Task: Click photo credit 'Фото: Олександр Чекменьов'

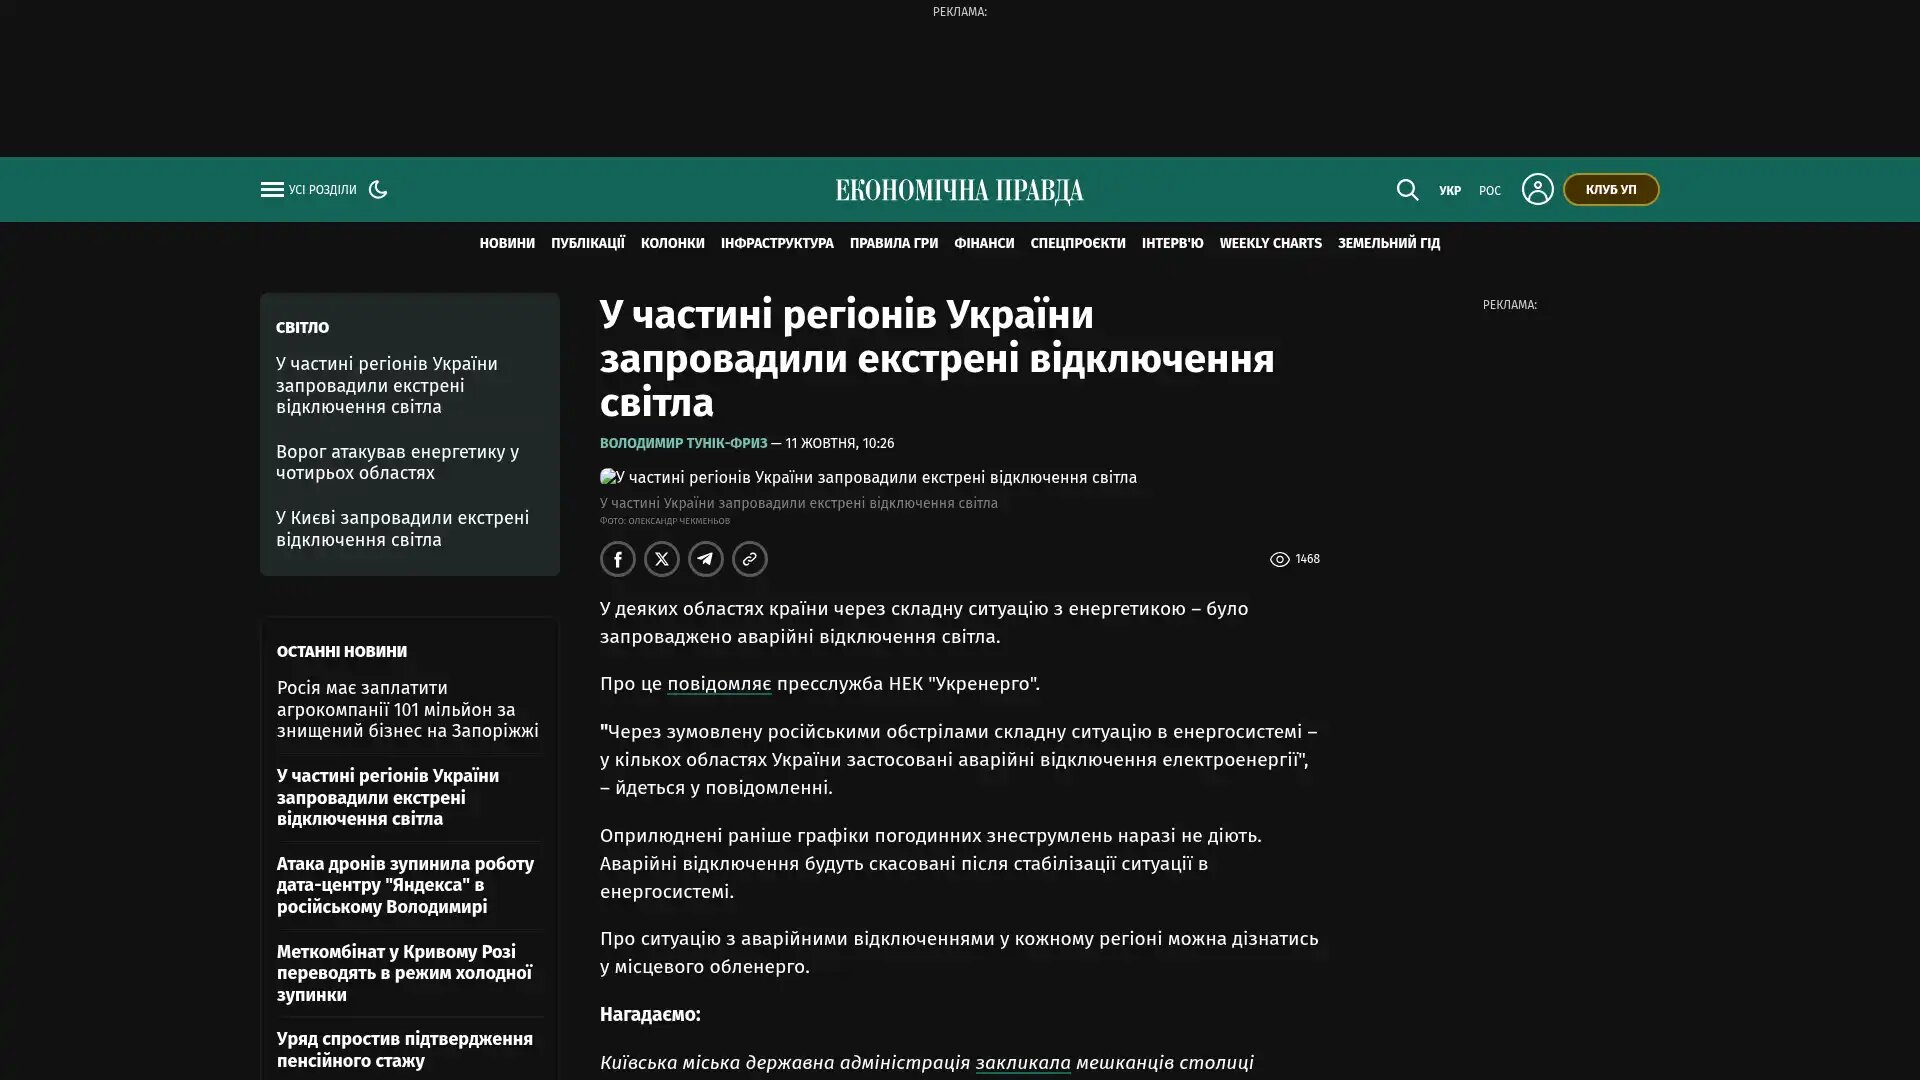Action: tap(665, 521)
